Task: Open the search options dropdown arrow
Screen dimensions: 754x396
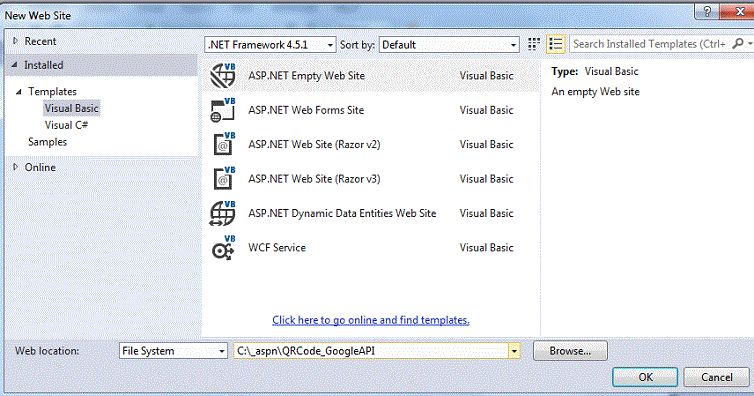Action: (x=750, y=44)
